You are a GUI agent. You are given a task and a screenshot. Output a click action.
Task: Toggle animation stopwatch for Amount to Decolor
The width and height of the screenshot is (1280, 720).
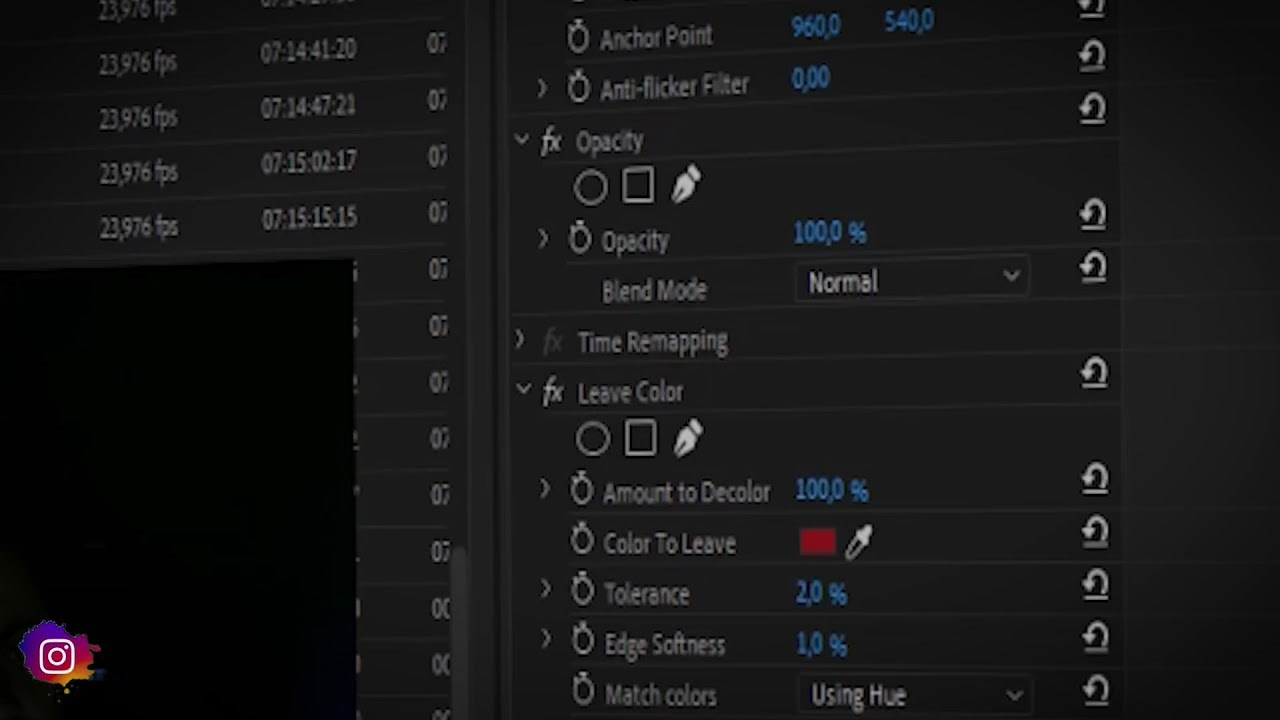581,490
